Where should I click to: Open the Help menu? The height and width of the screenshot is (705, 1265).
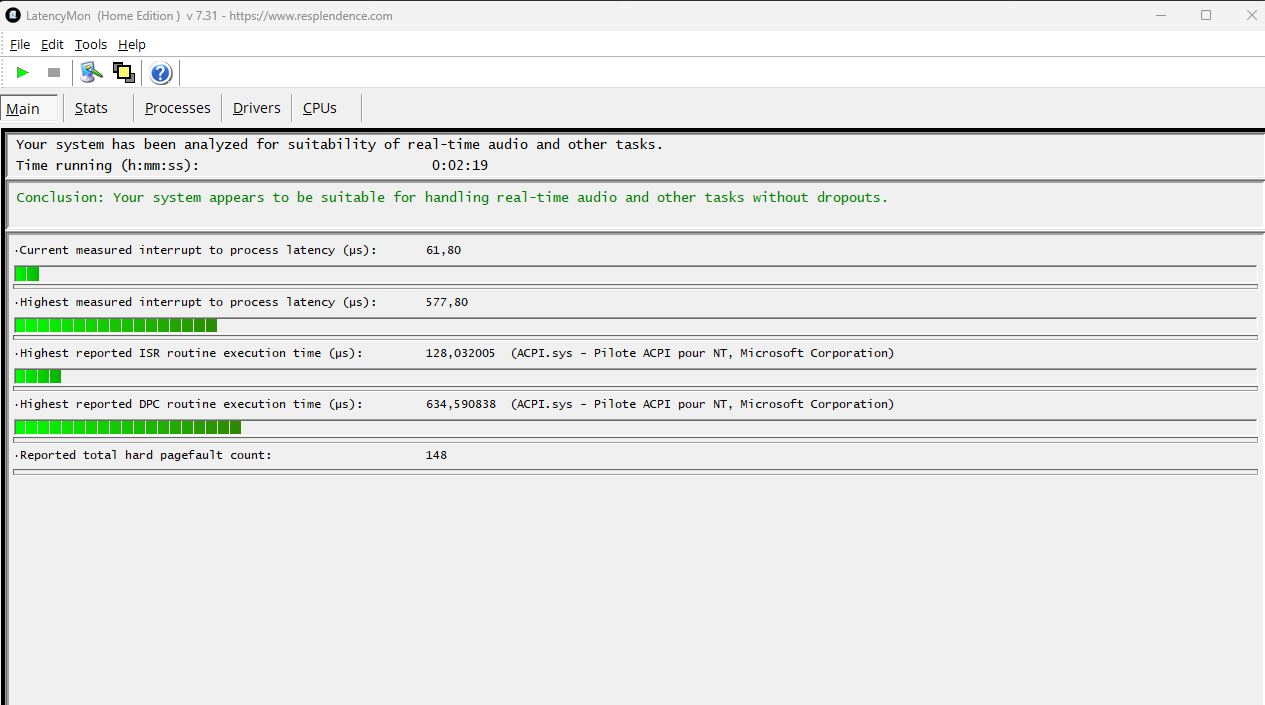click(x=132, y=44)
